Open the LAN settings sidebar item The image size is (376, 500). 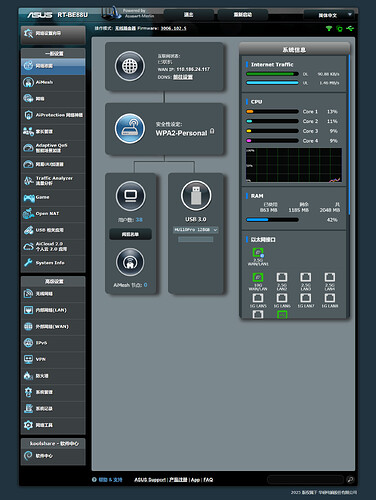(x=53, y=310)
